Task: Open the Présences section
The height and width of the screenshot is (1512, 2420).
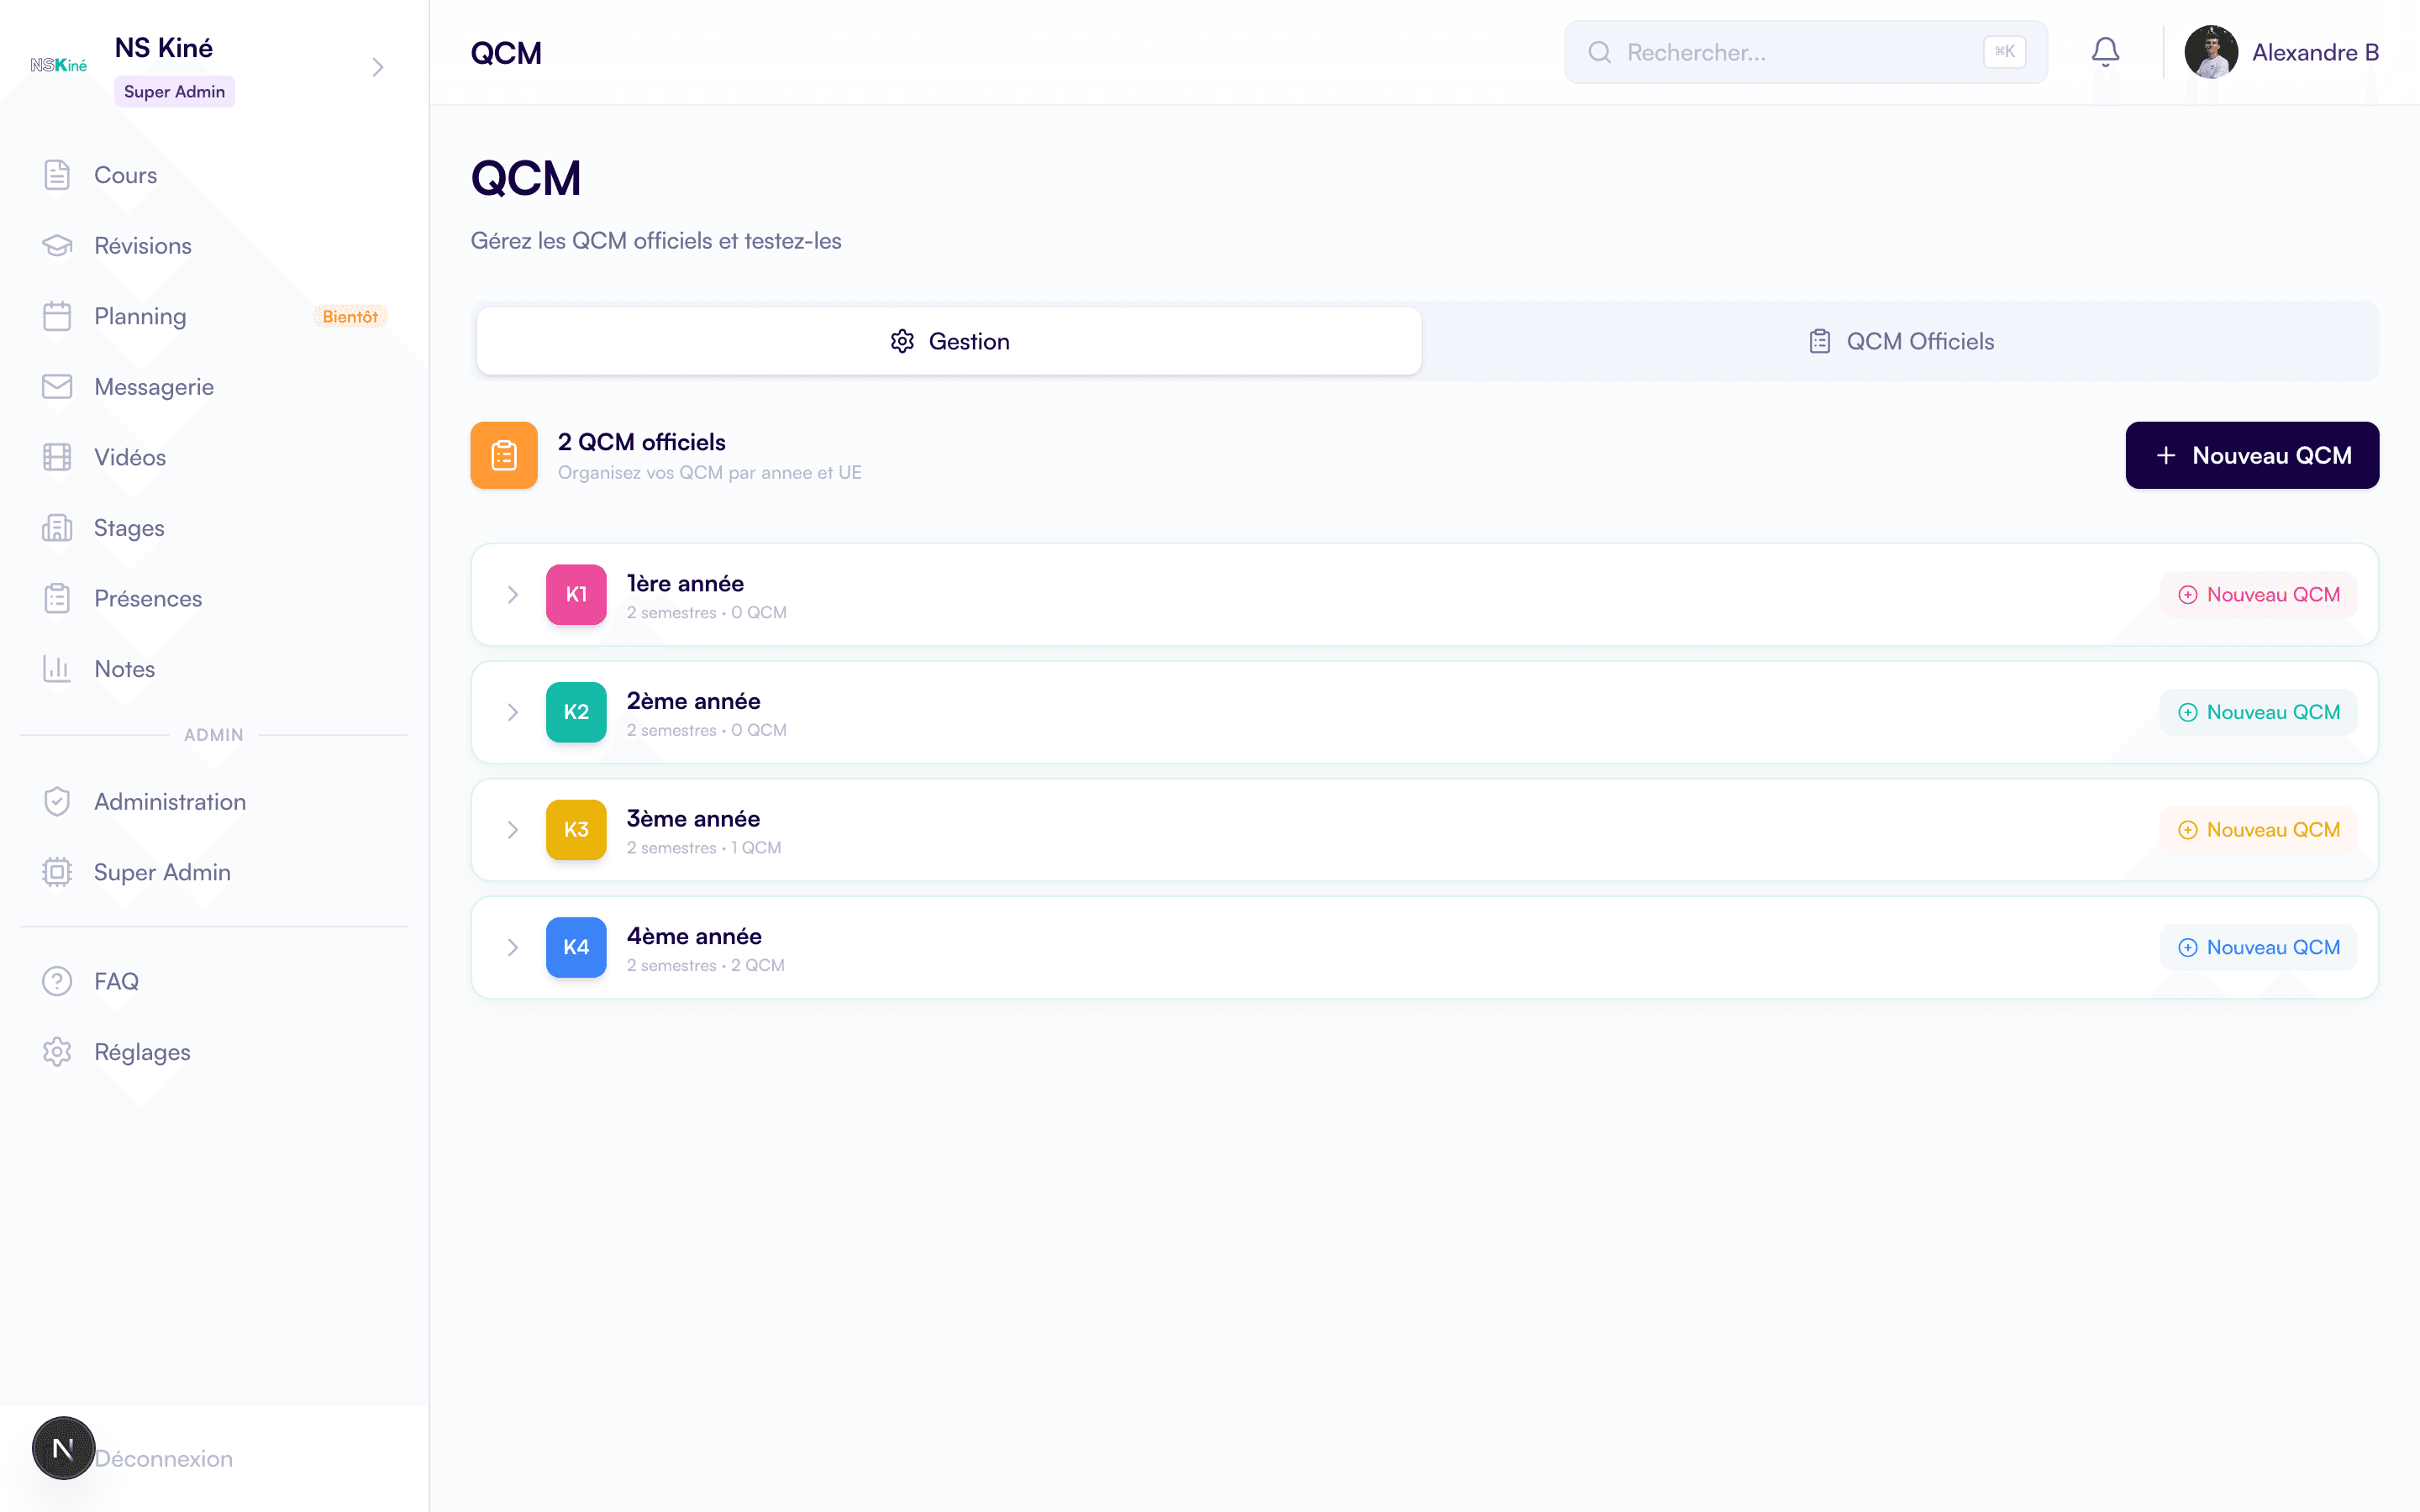Action: tap(148, 598)
